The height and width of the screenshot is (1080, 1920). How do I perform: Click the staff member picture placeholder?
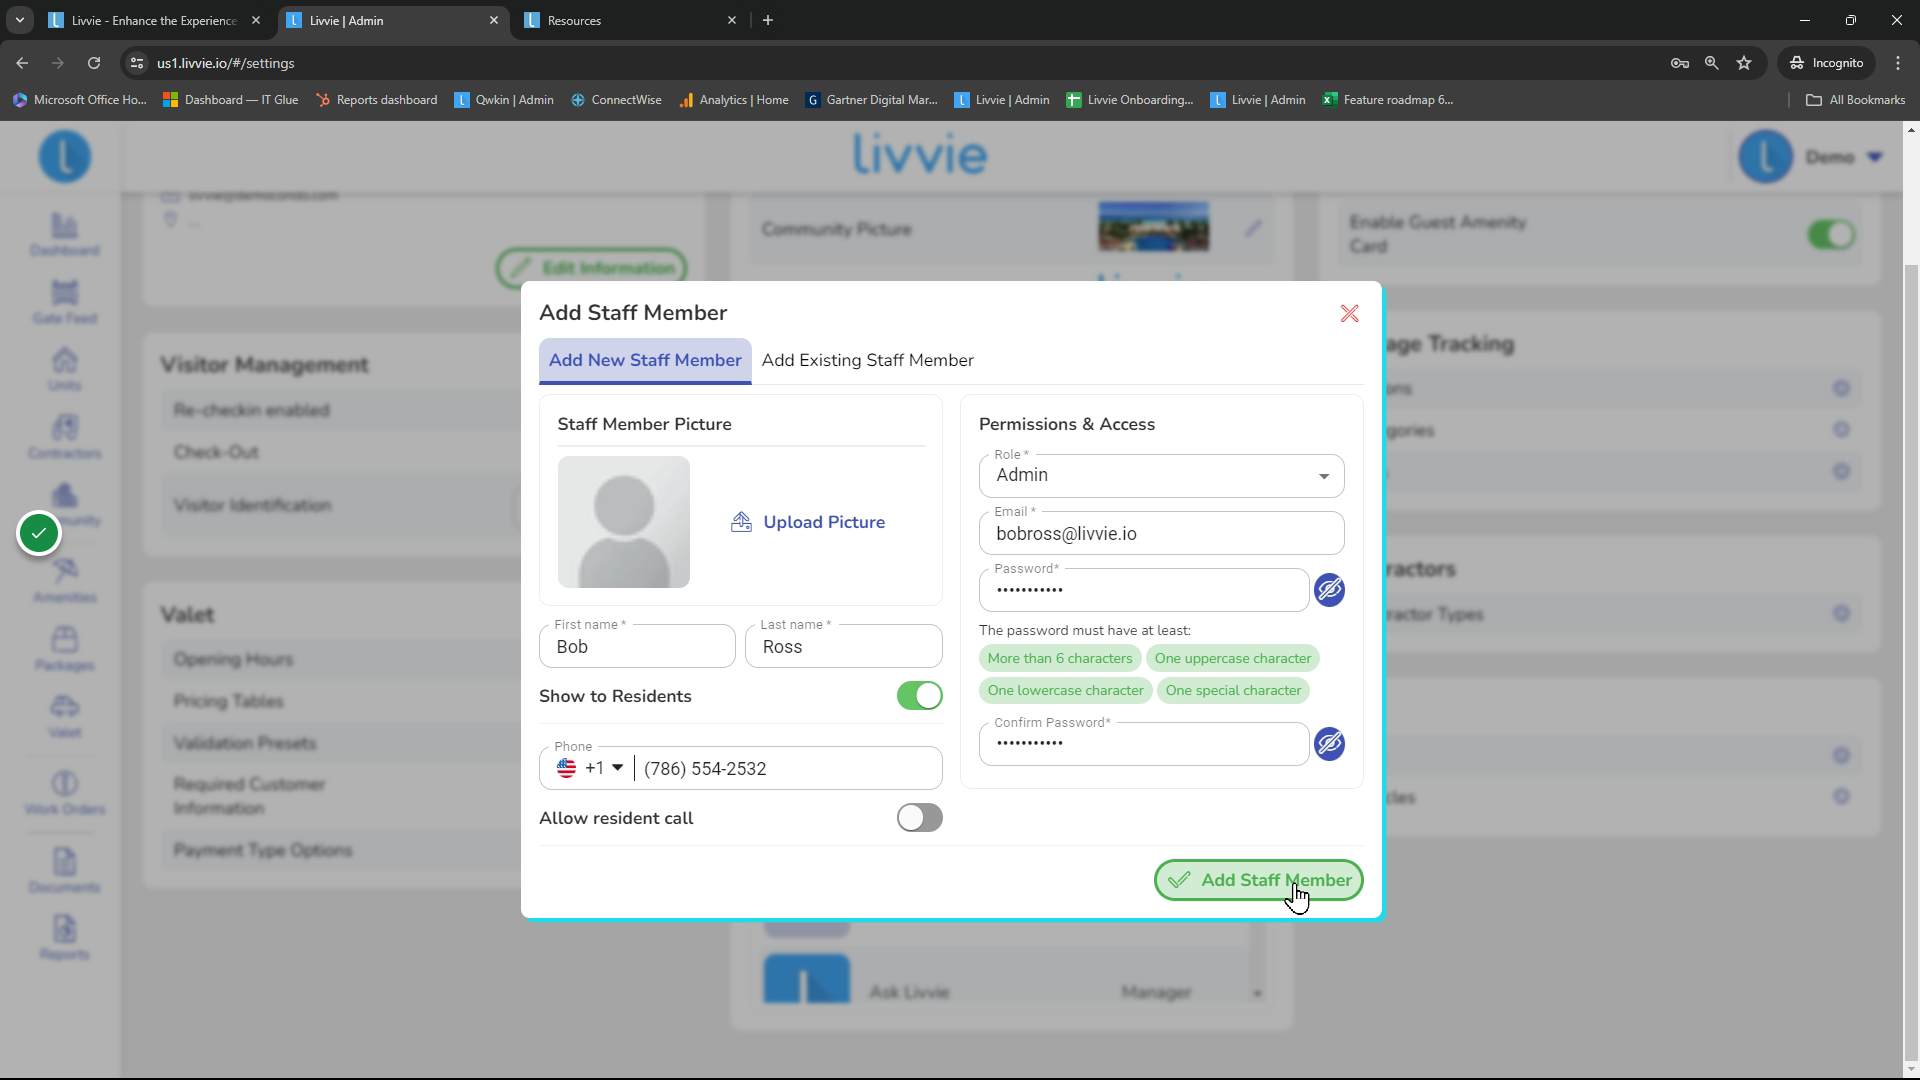pos(624,522)
